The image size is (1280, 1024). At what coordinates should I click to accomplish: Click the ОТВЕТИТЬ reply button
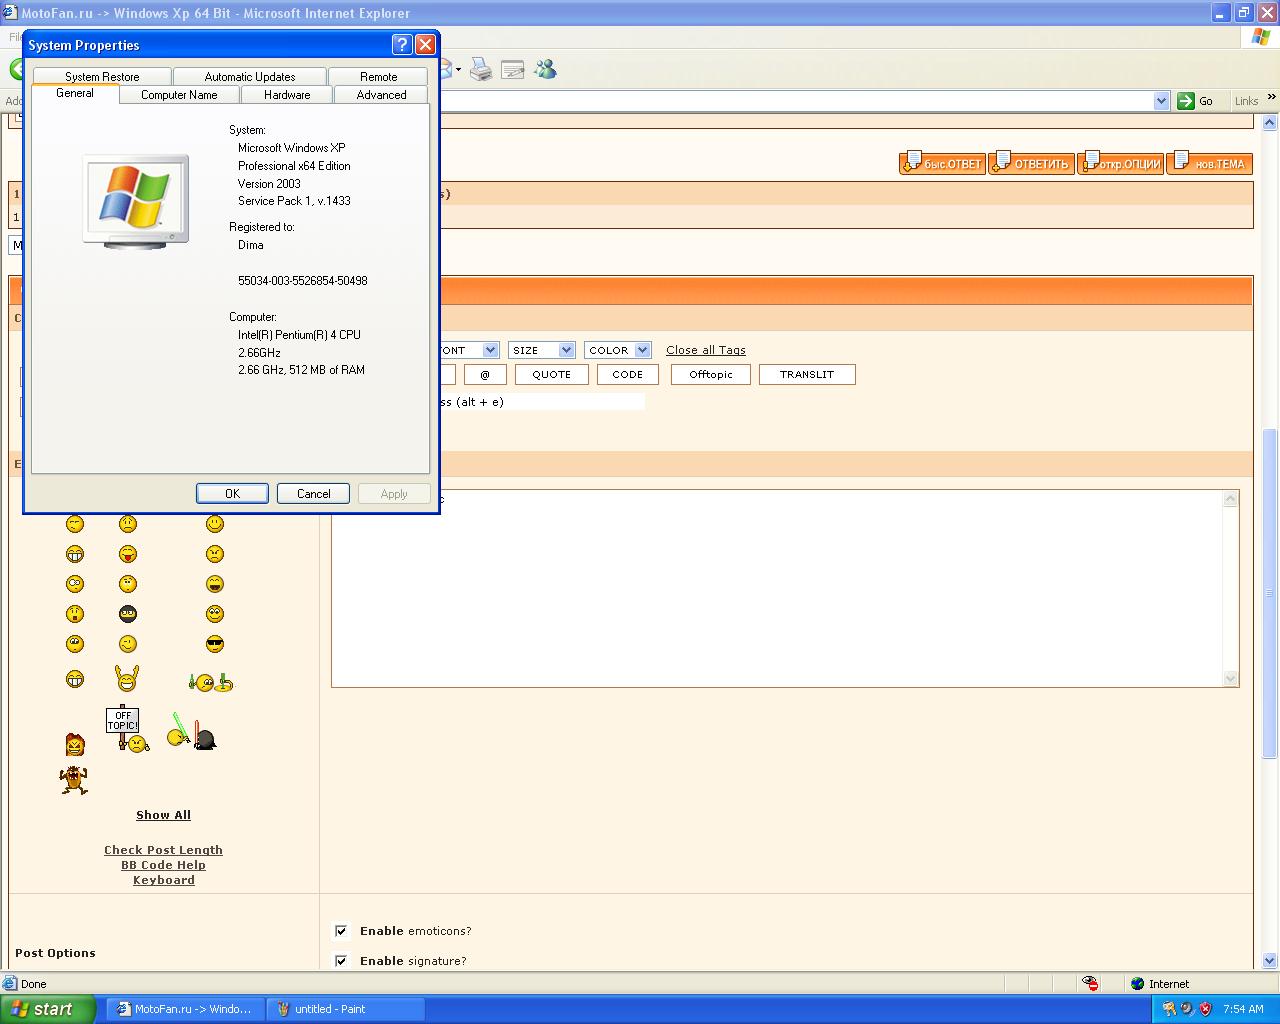(x=1031, y=163)
